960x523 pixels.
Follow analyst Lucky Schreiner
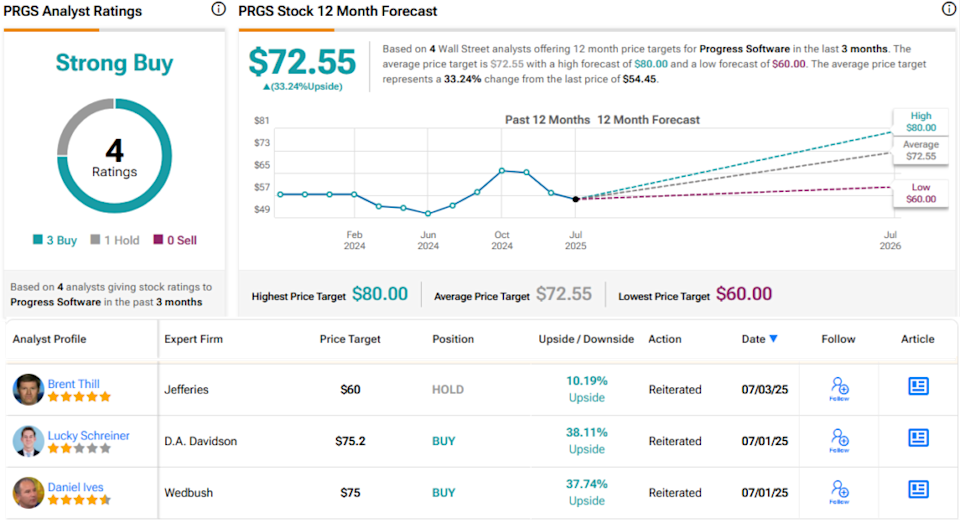(838, 440)
